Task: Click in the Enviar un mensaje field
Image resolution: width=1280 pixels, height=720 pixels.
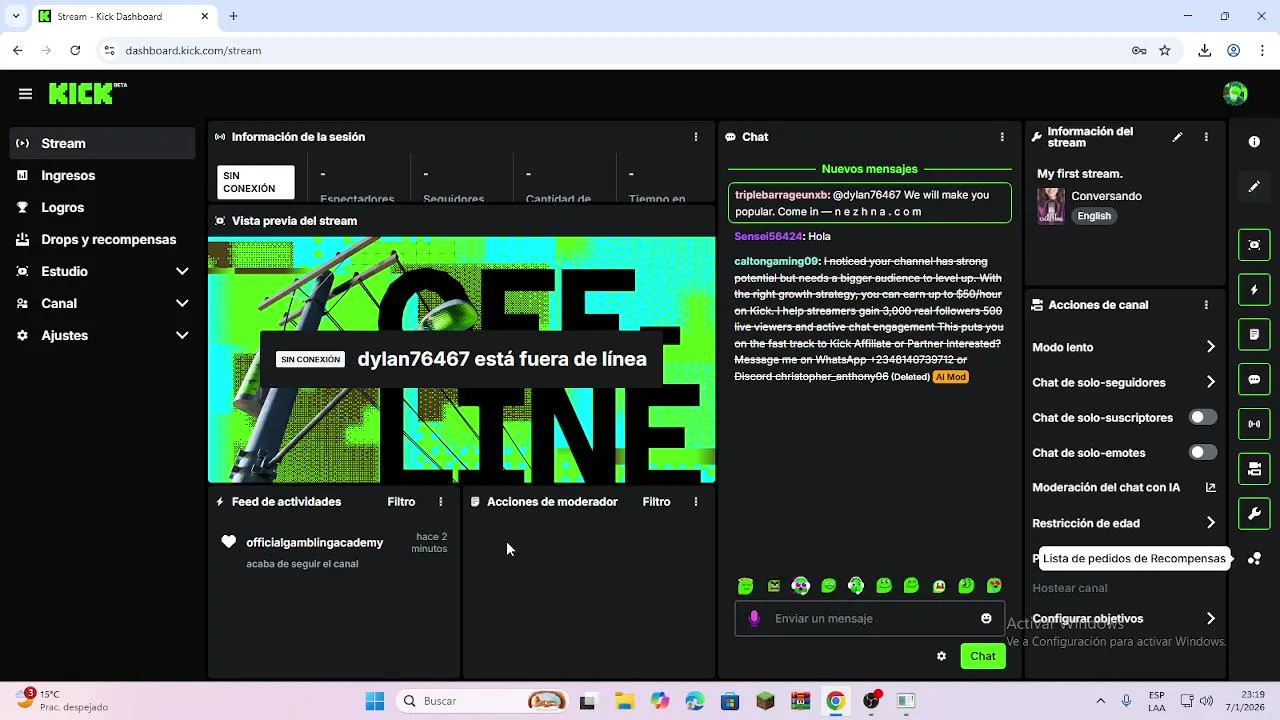Action: (x=870, y=619)
